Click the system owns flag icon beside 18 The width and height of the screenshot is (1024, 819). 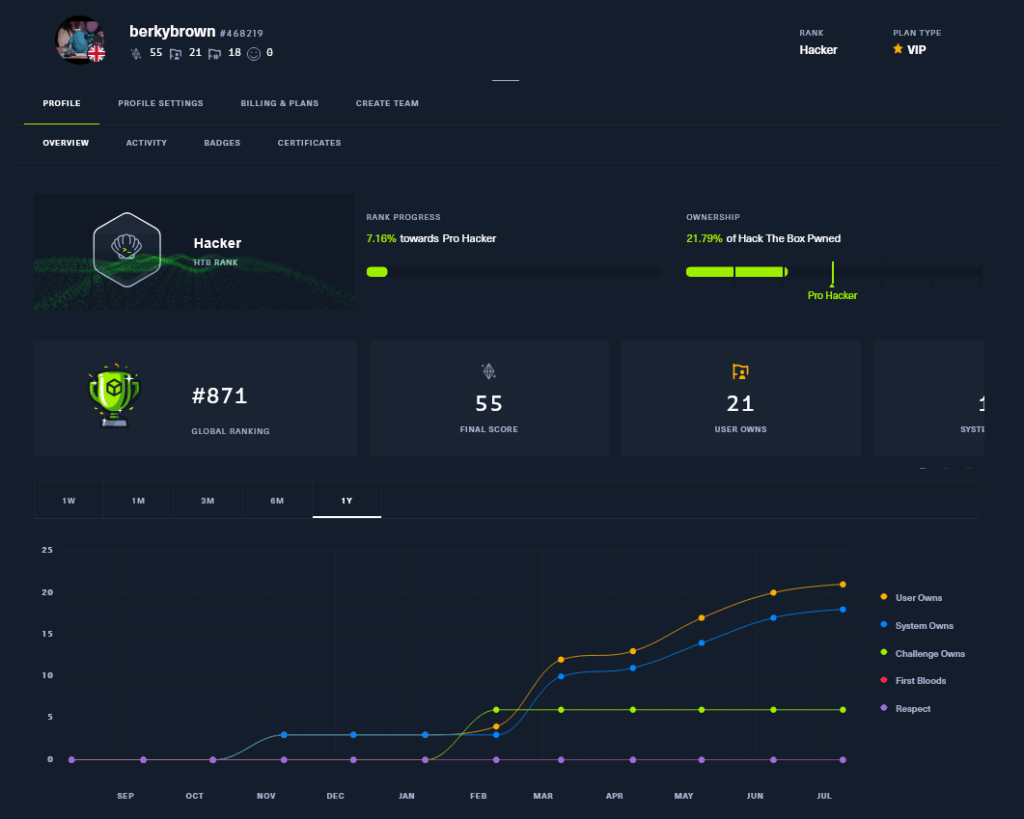point(214,54)
